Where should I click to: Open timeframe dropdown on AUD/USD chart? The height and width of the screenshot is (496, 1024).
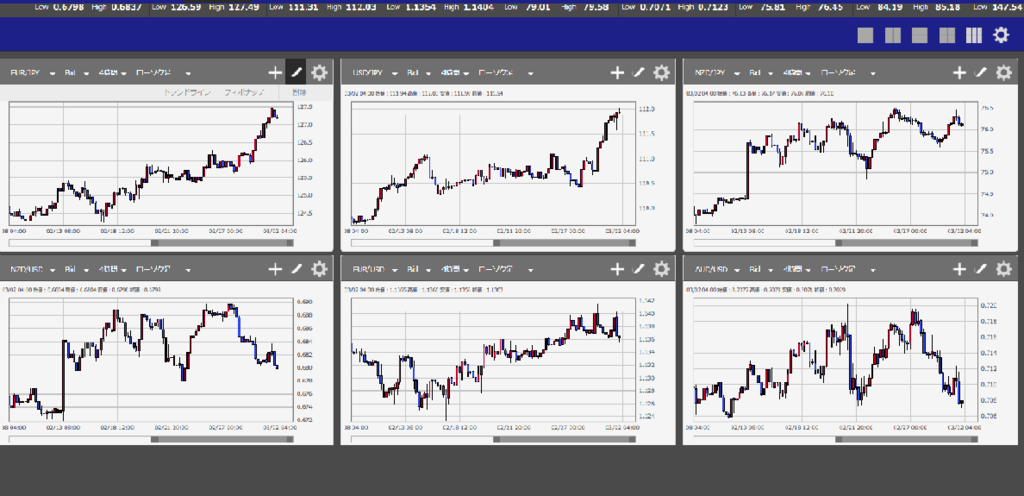797,270
